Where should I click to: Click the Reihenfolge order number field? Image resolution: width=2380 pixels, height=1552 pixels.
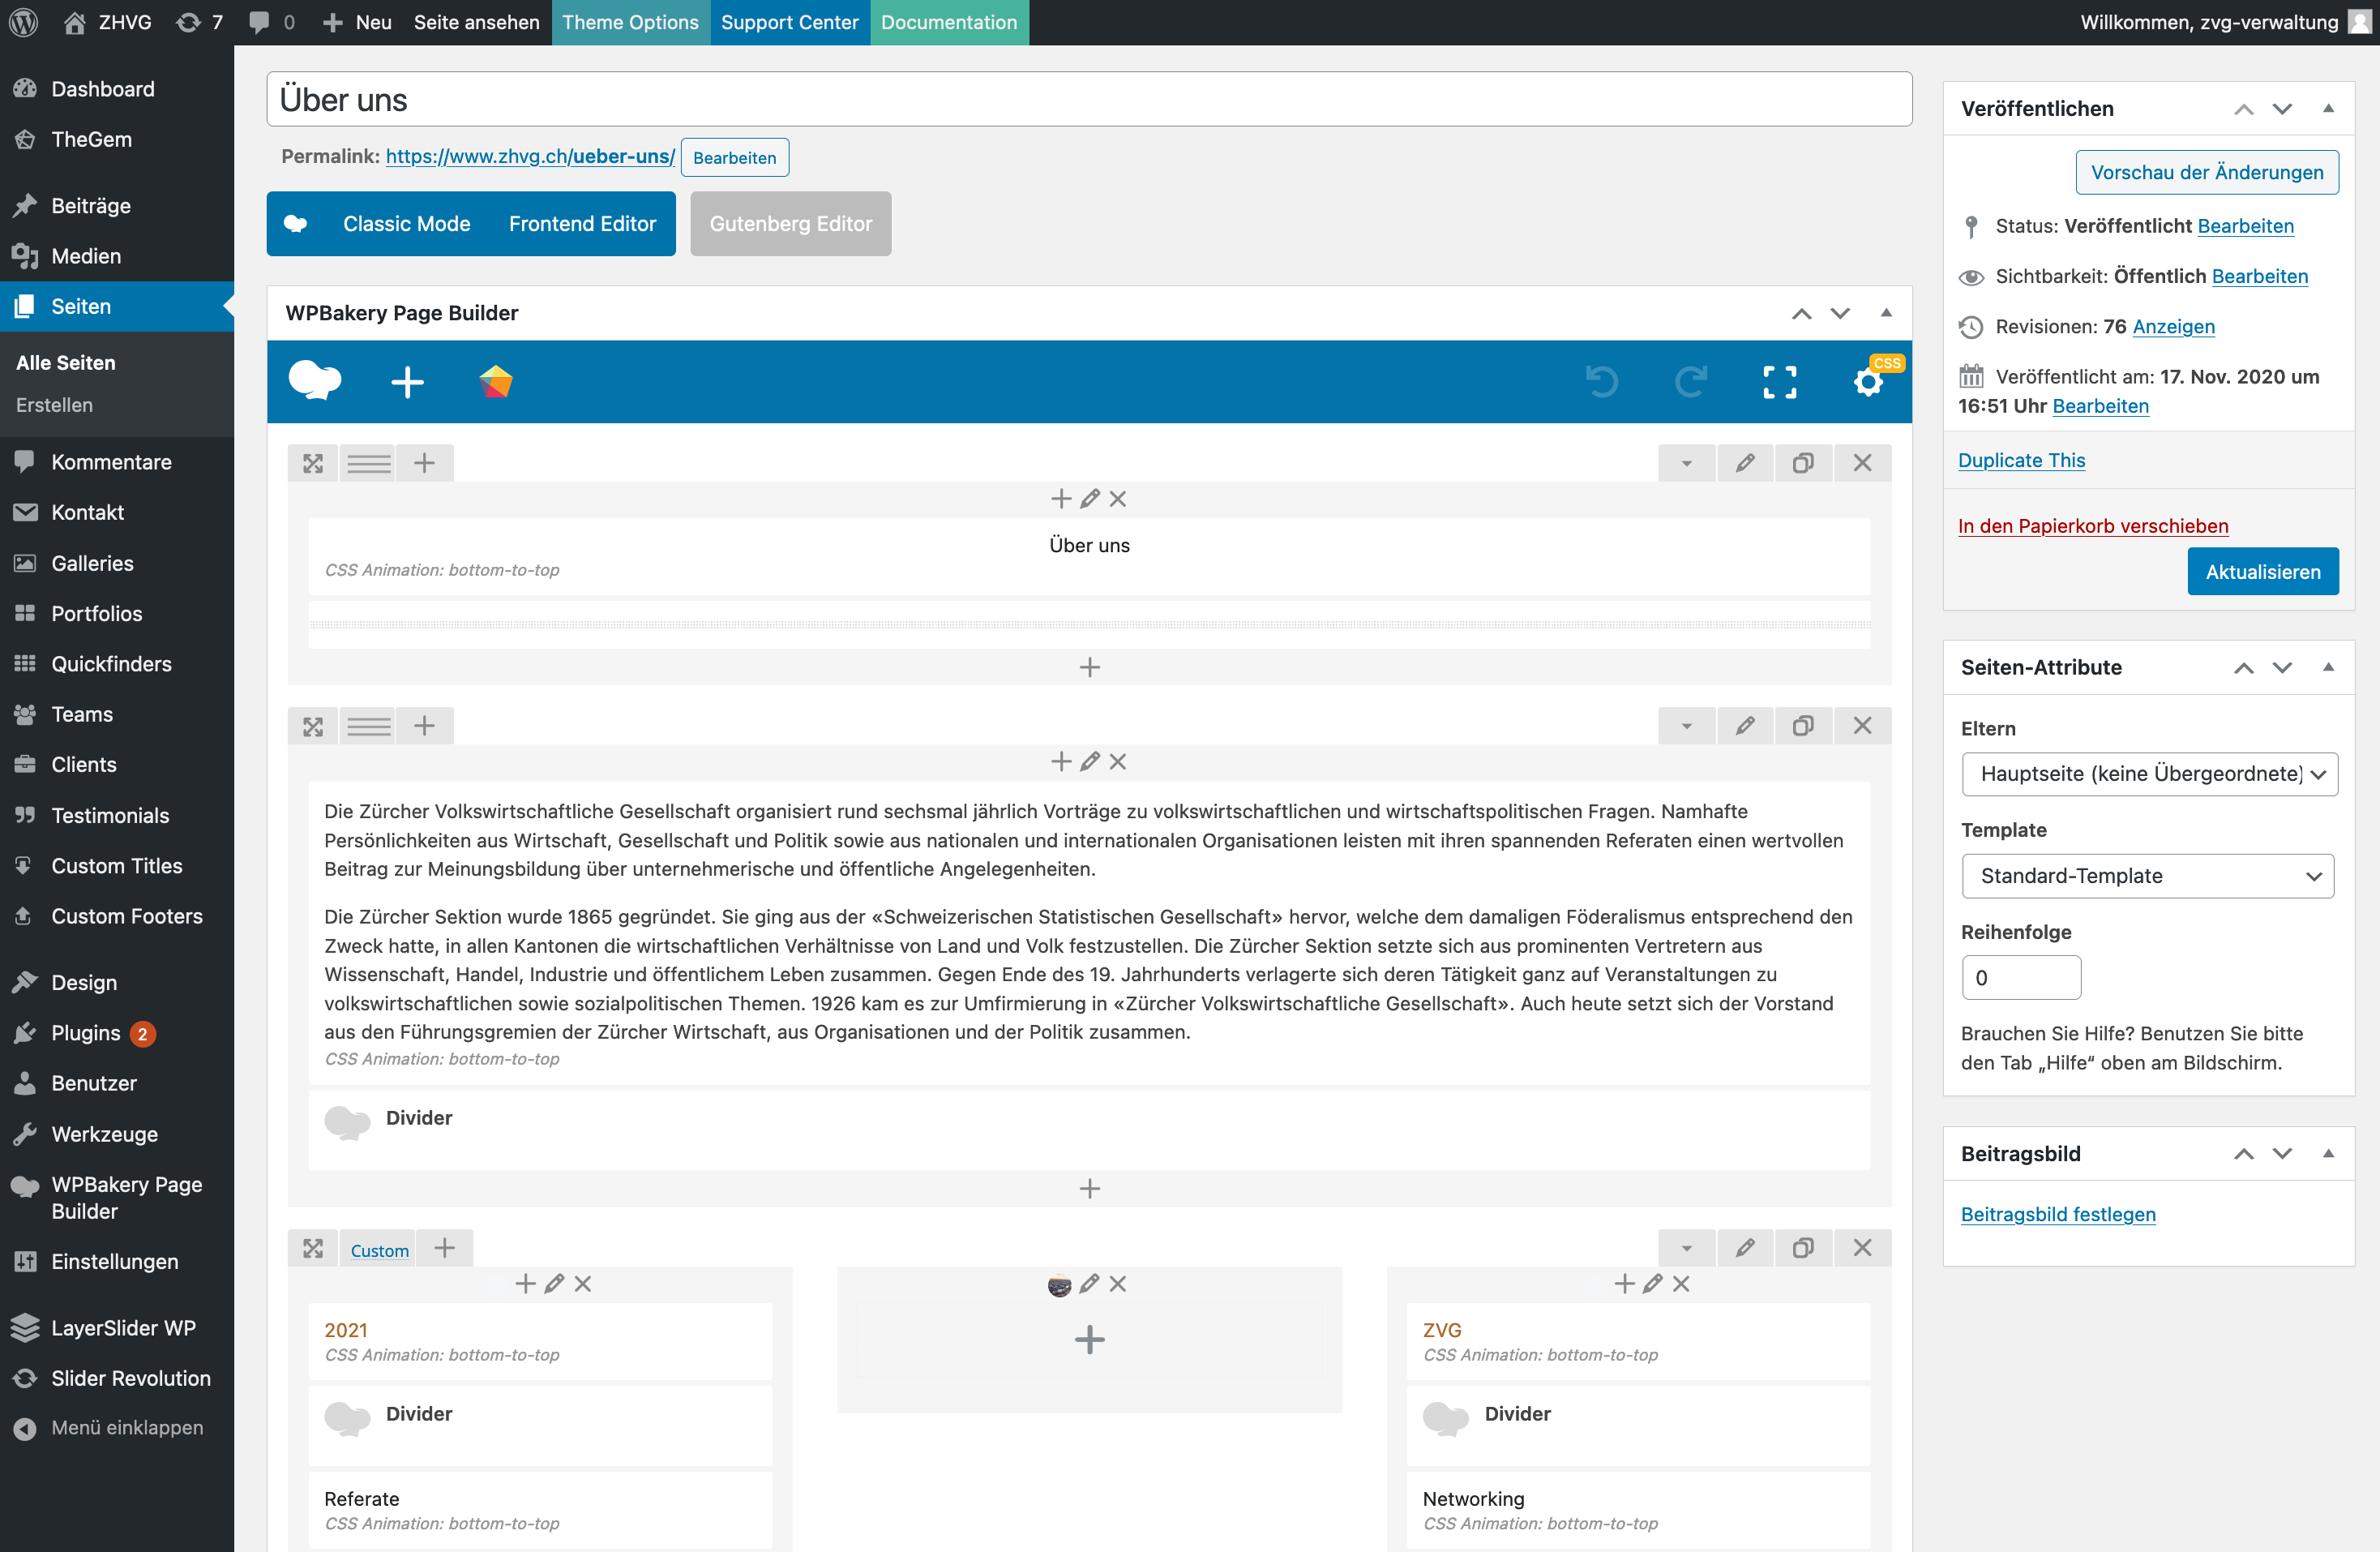point(2021,978)
